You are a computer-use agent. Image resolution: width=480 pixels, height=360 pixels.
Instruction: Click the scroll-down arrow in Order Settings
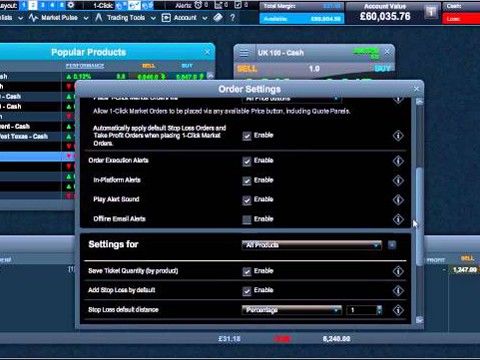click(x=420, y=320)
